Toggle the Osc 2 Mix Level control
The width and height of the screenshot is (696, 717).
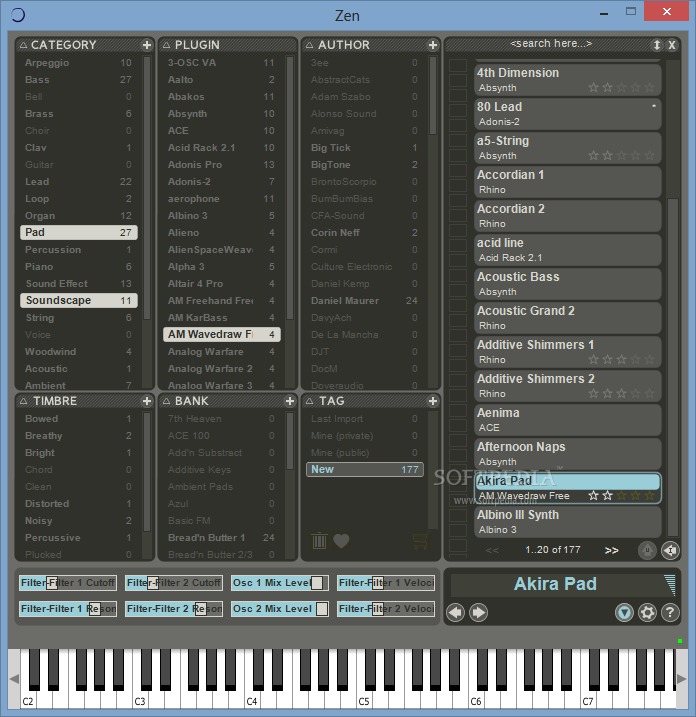coord(279,609)
